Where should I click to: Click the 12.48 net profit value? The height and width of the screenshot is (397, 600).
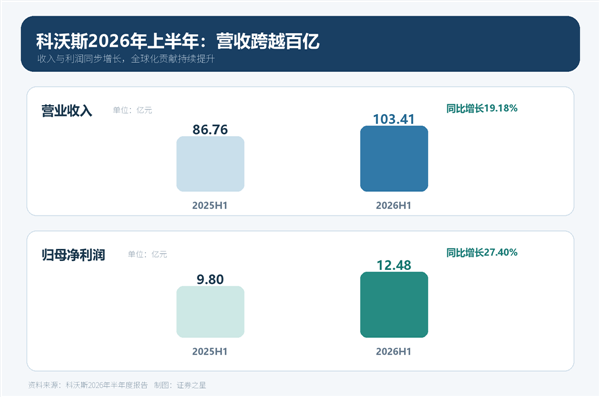[x=394, y=265]
